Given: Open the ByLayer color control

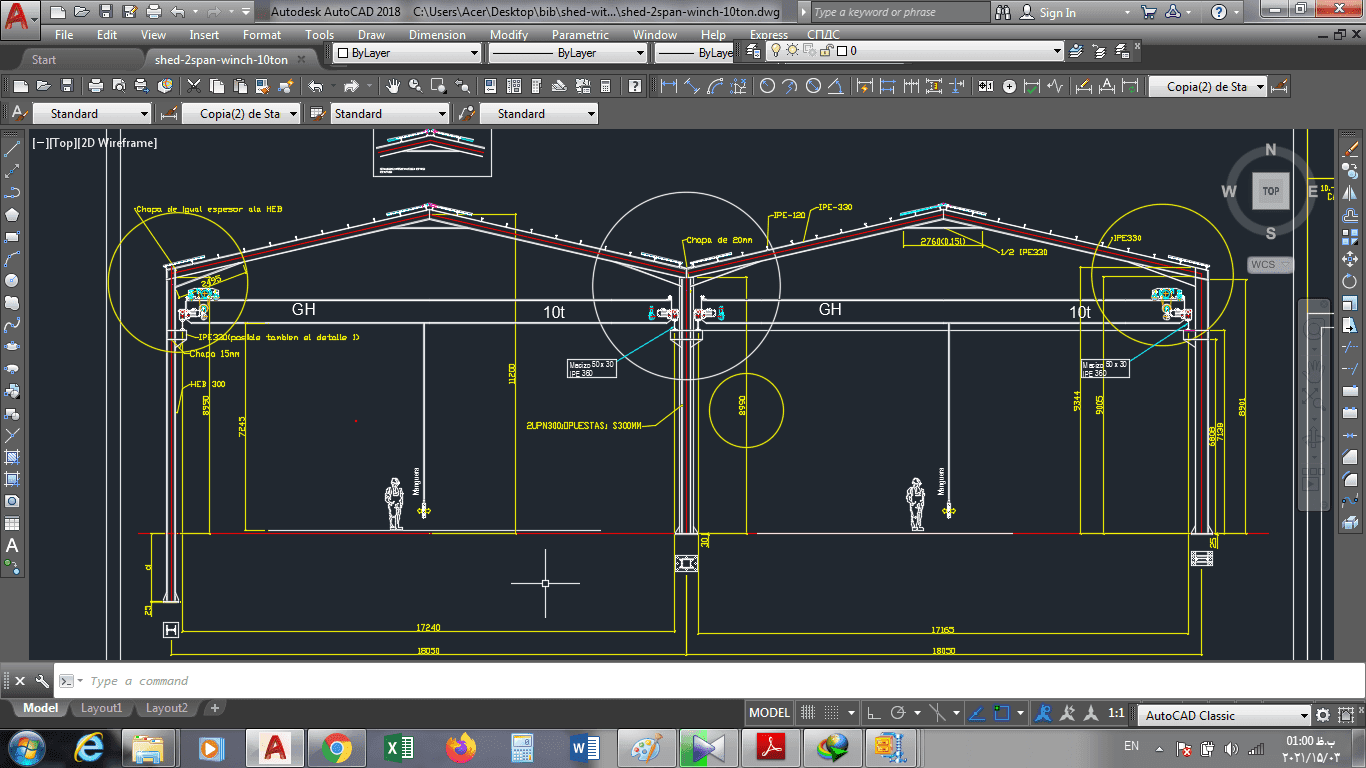Looking at the screenshot, I should (x=407, y=53).
